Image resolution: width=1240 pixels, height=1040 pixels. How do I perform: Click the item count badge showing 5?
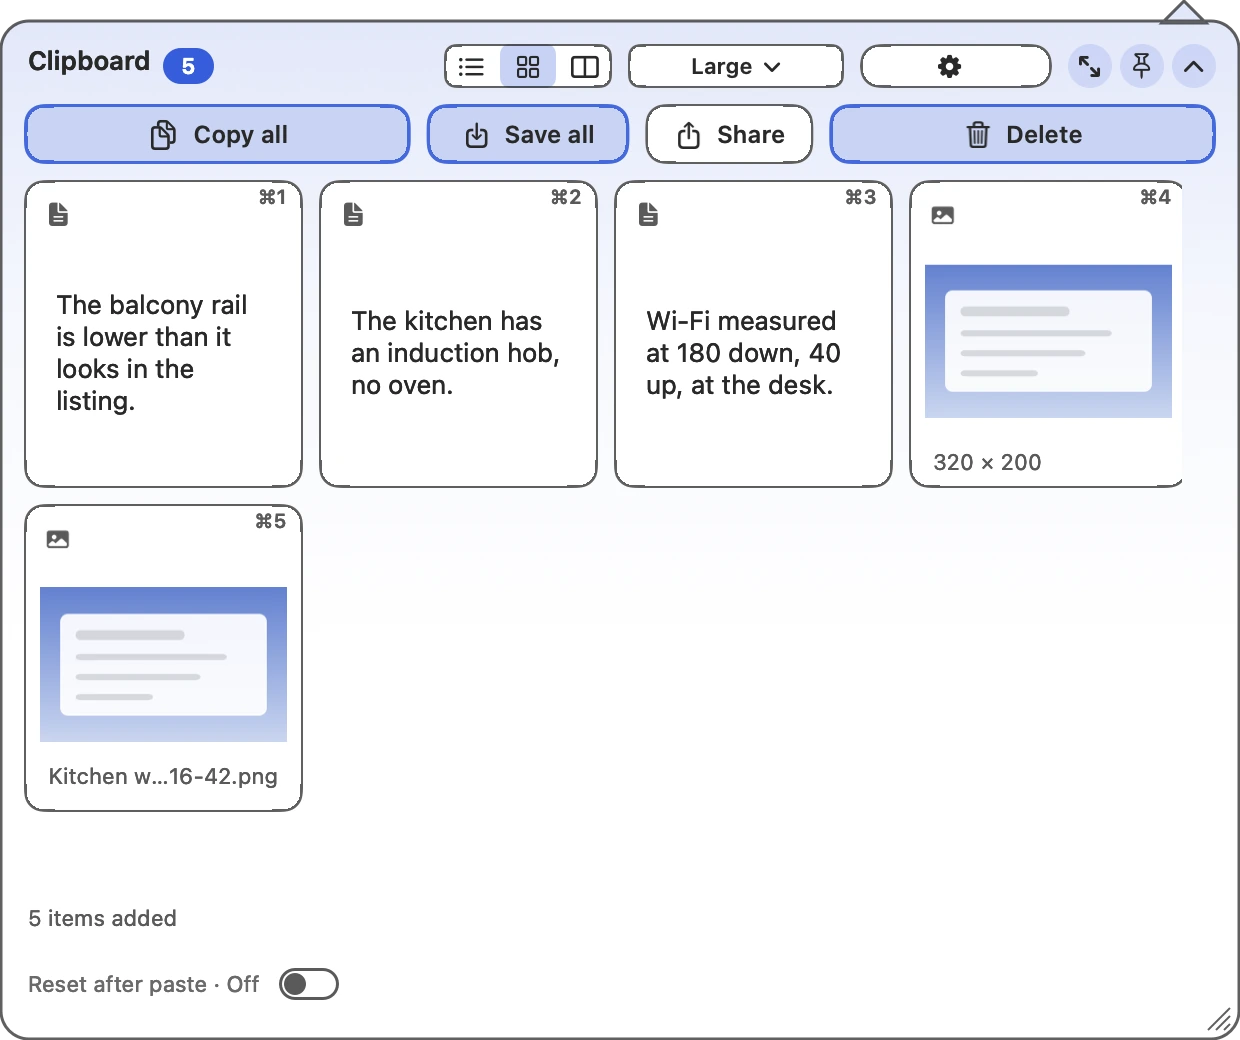point(188,66)
